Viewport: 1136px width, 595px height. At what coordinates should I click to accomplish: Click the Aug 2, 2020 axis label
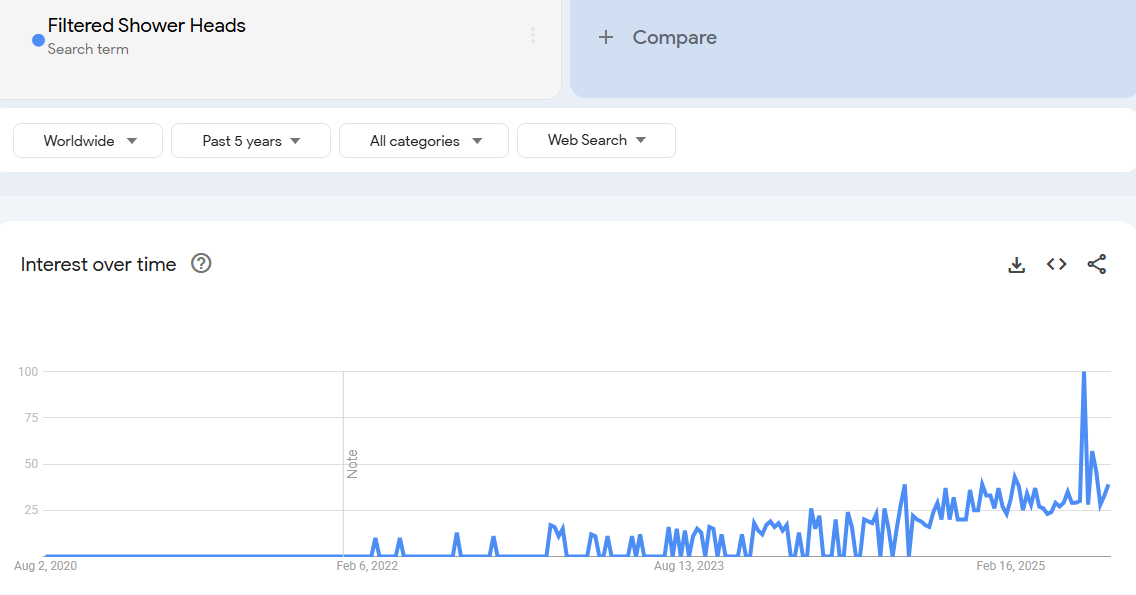point(46,566)
